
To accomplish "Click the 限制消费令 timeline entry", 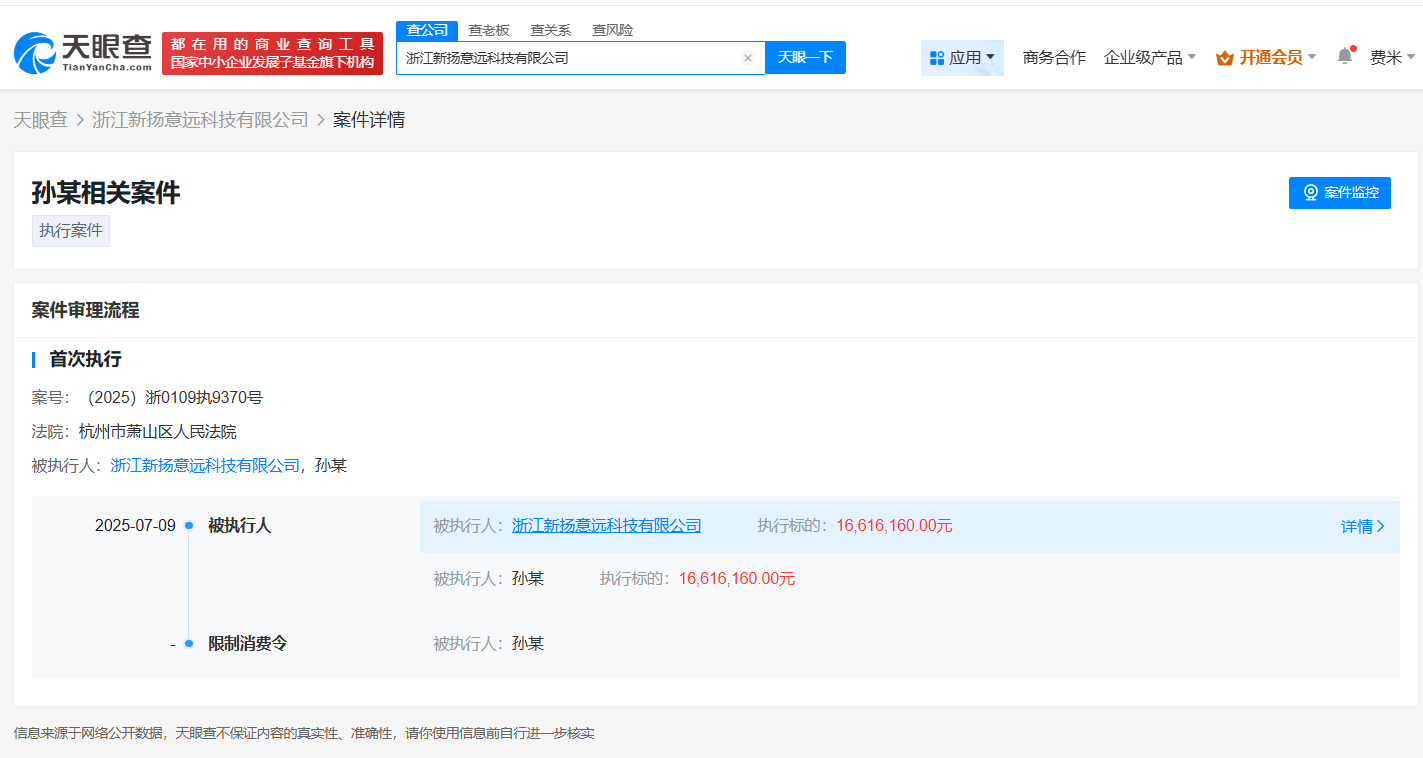I will click(248, 644).
